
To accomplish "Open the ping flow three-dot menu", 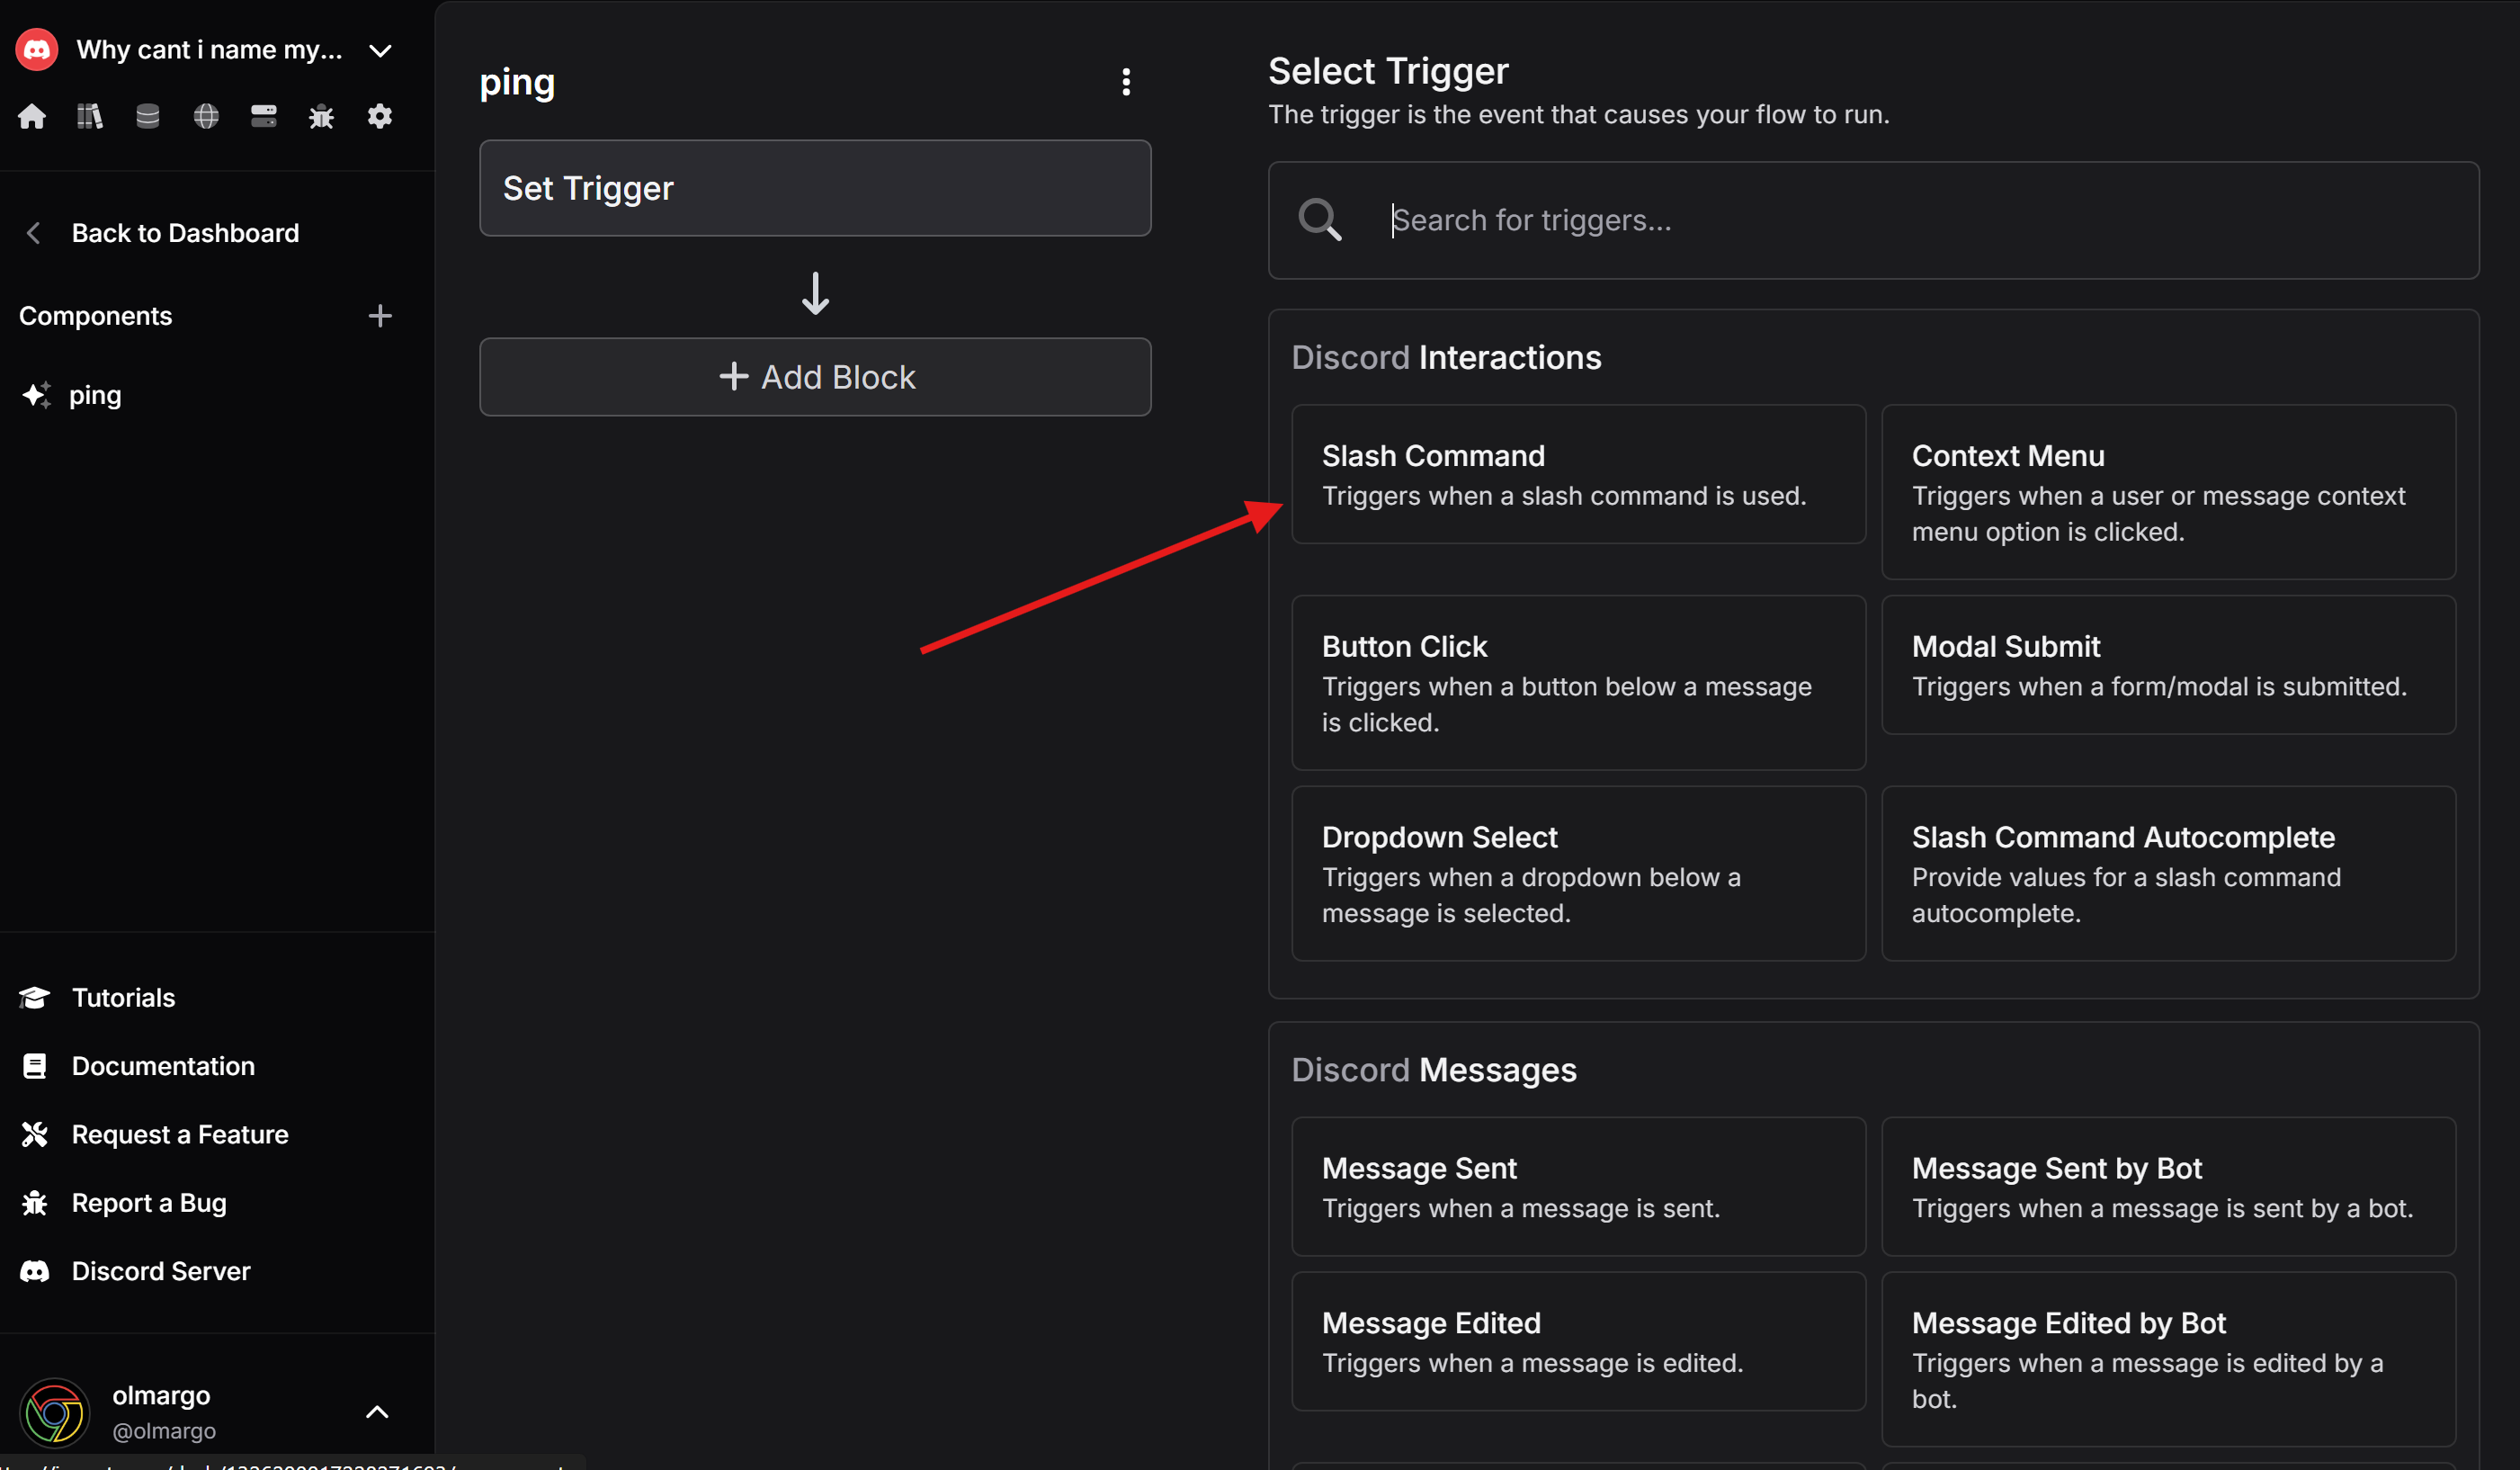I will (x=1126, y=82).
